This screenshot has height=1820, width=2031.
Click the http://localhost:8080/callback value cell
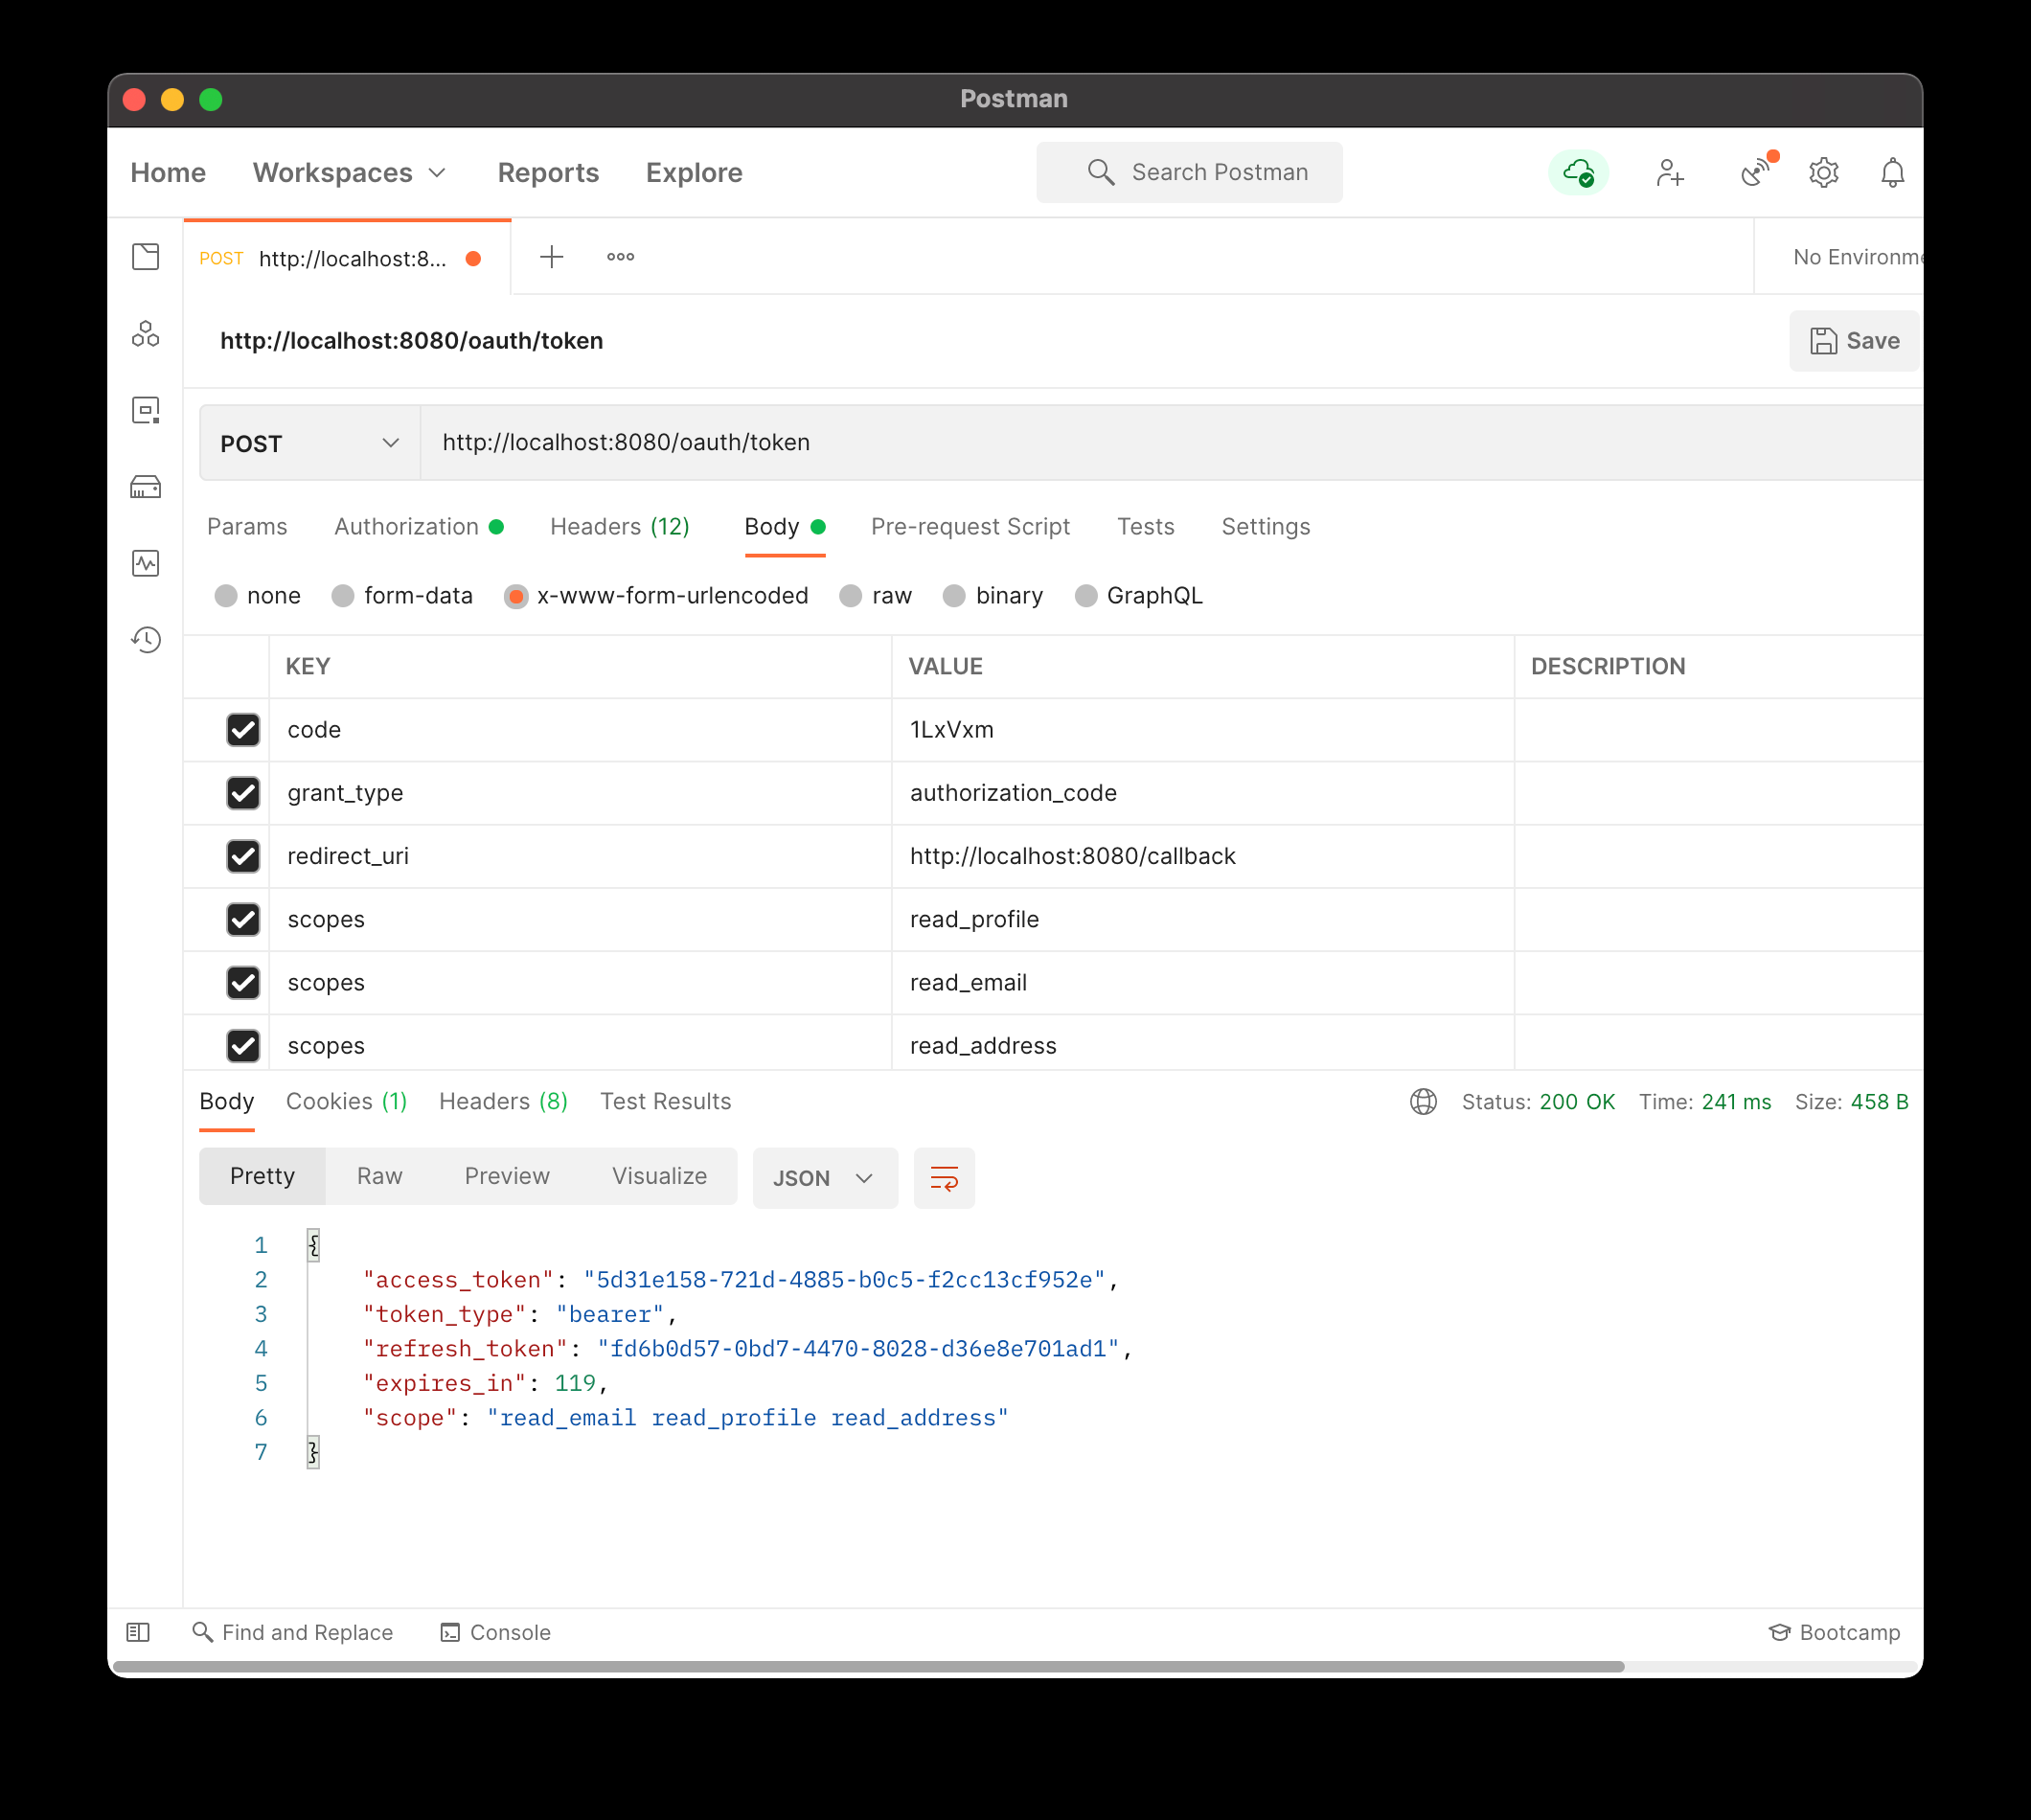coord(1203,856)
